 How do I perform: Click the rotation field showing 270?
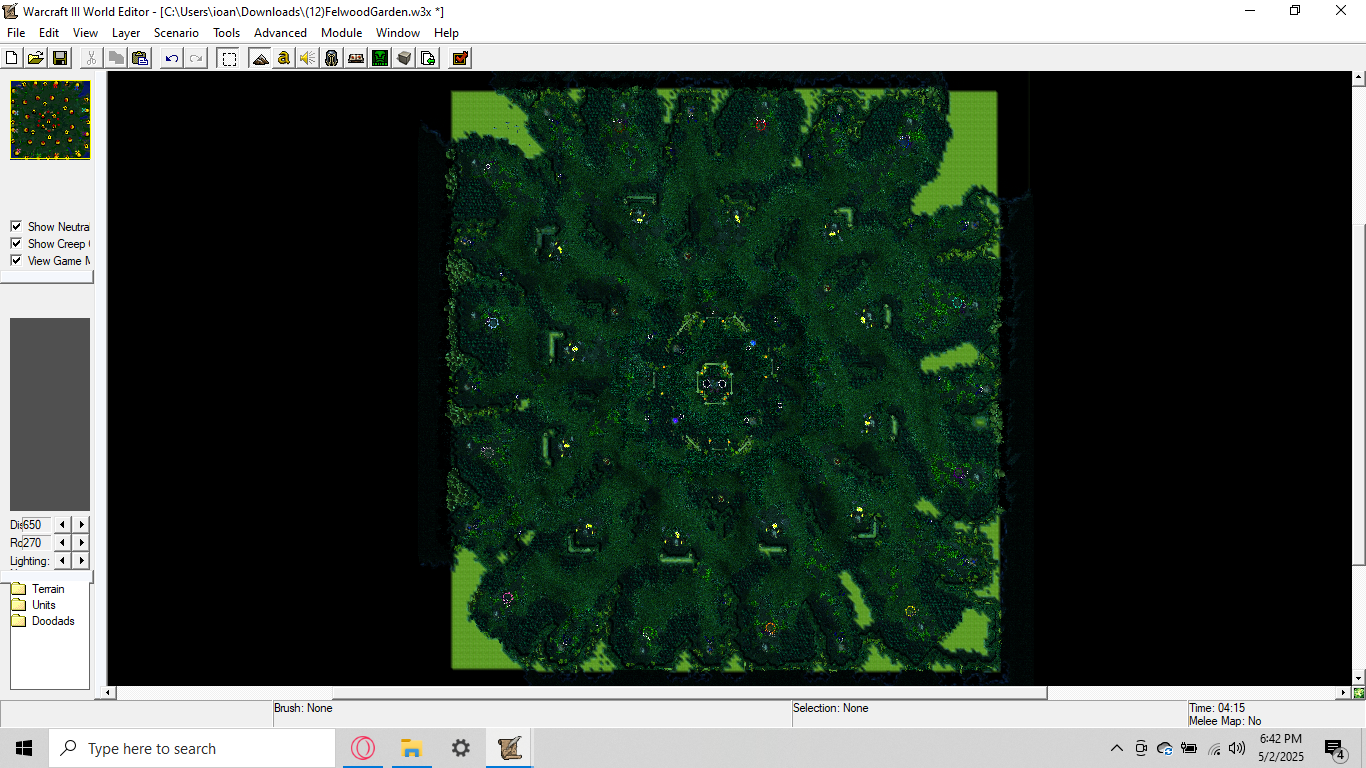point(36,543)
